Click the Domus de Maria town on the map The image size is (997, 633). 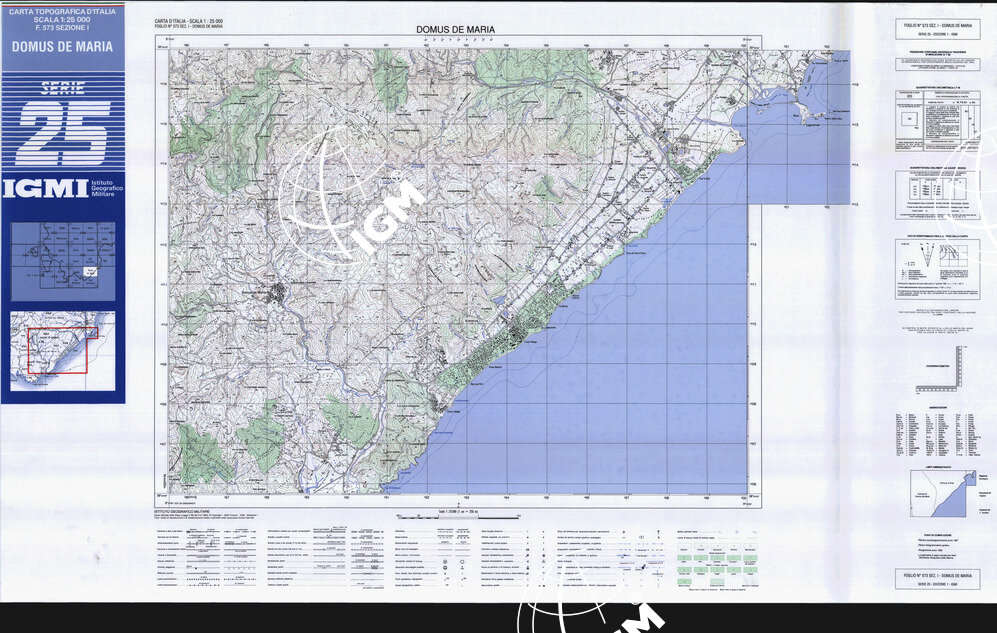point(278,291)
